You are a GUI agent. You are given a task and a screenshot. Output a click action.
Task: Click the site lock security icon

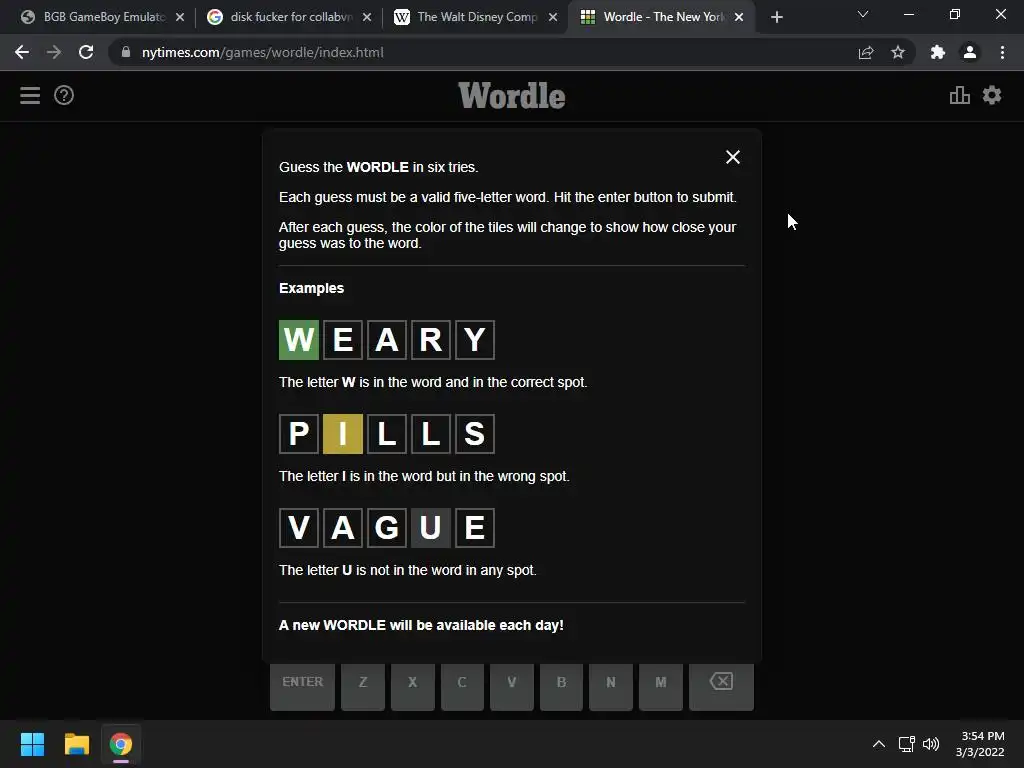(126, 52)
